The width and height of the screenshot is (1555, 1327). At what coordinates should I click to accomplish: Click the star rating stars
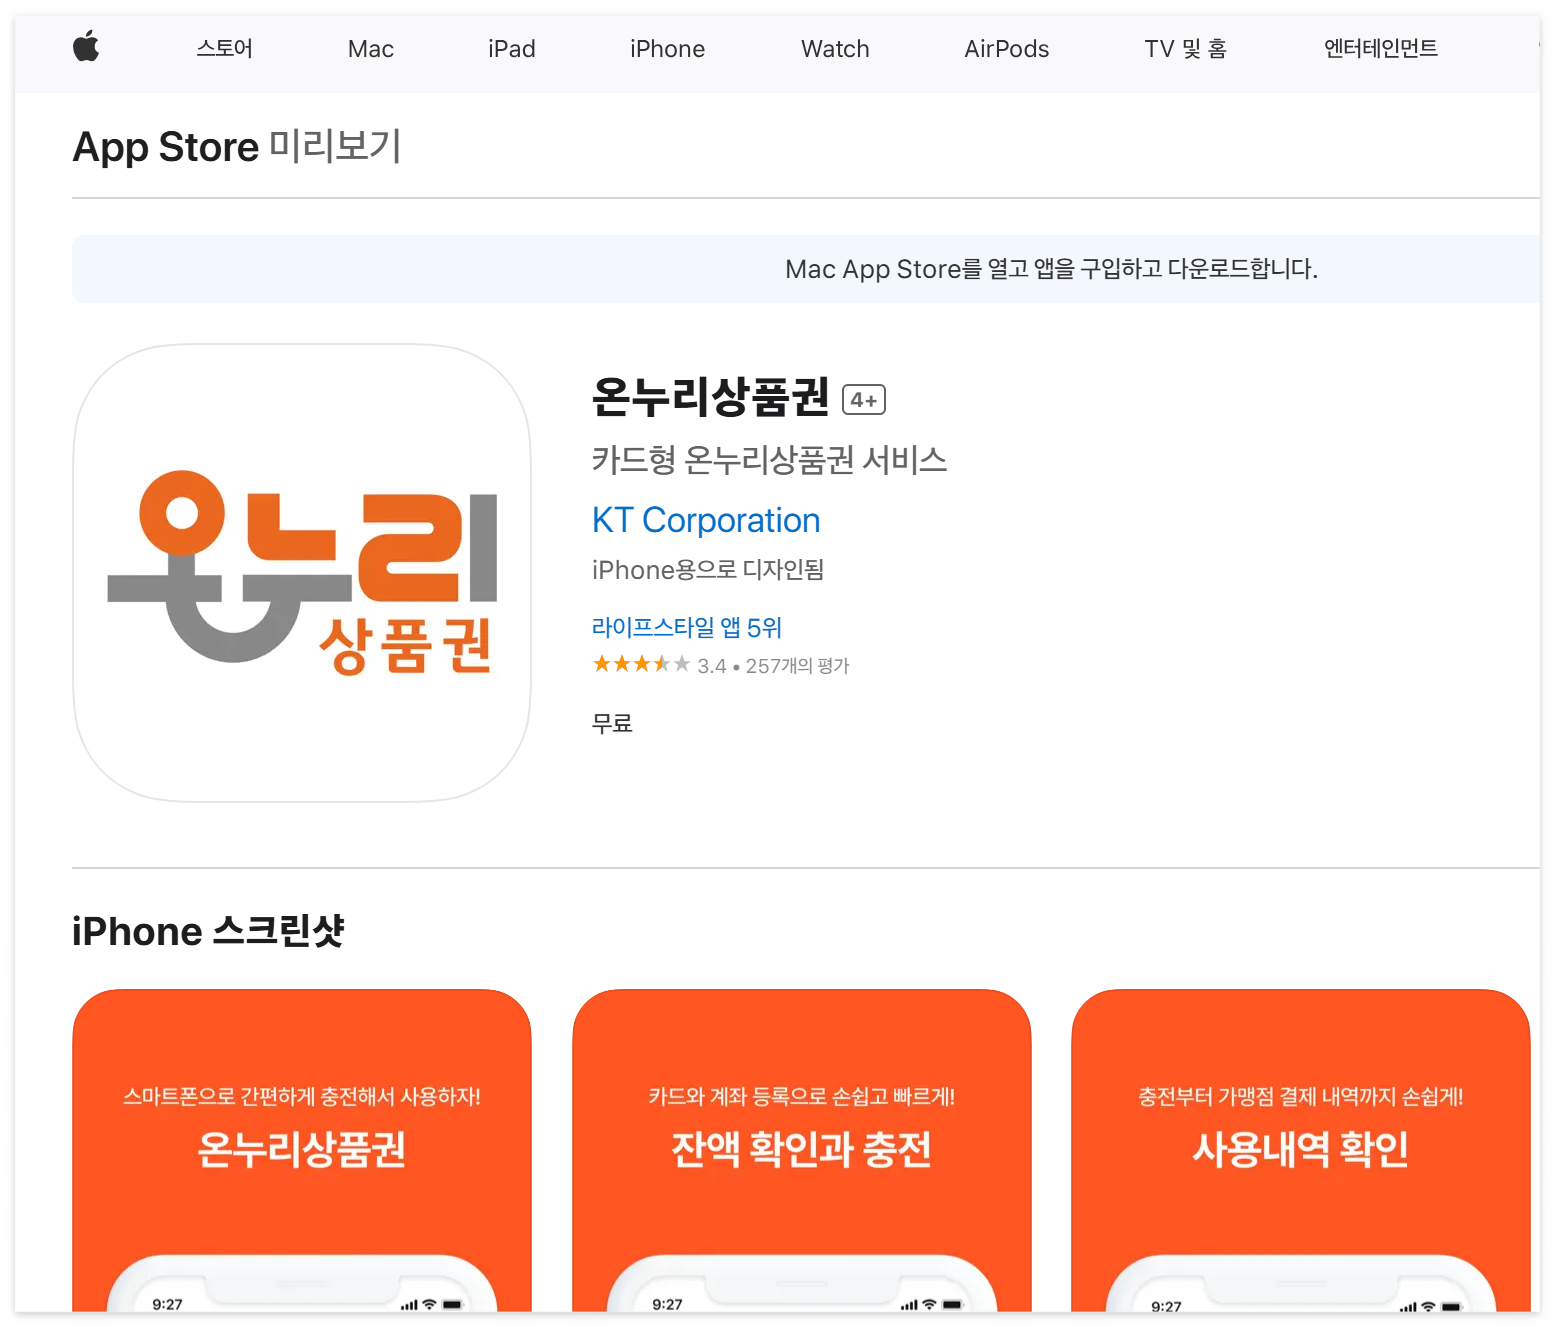(640, 663)
